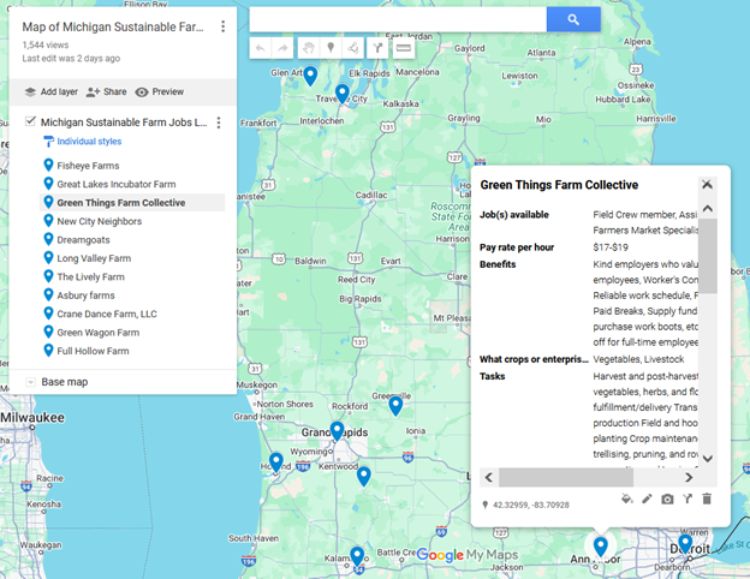Click Directions to here icon in info window
This screenshot has width=750, height=579.
click(x=687, y=499)
